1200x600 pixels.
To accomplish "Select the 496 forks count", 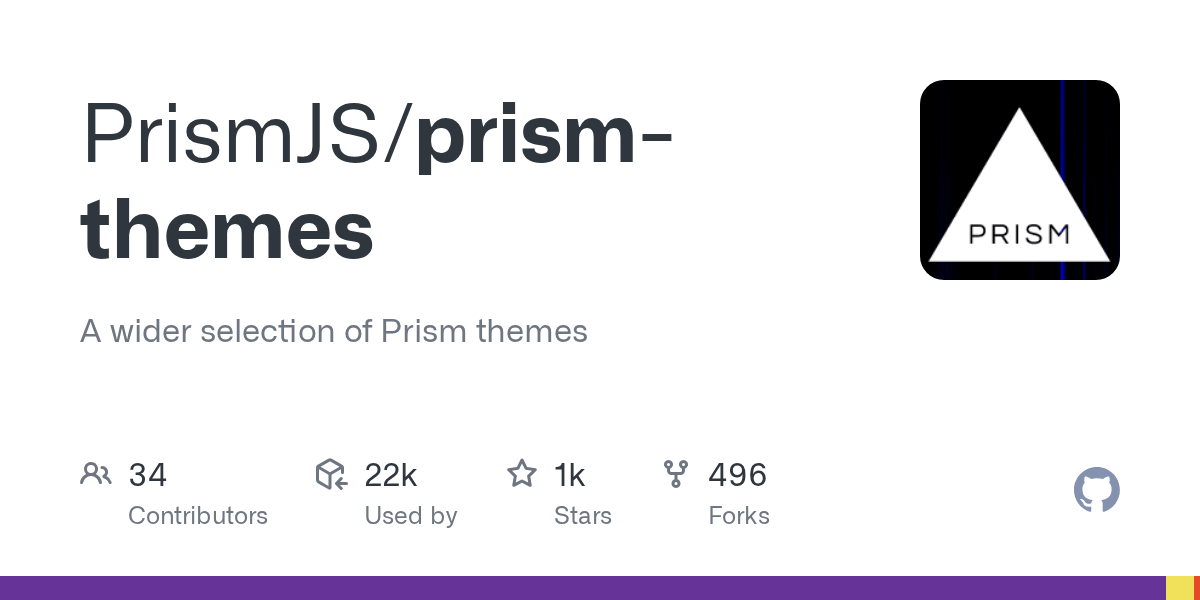I will [x=738, y=474].
